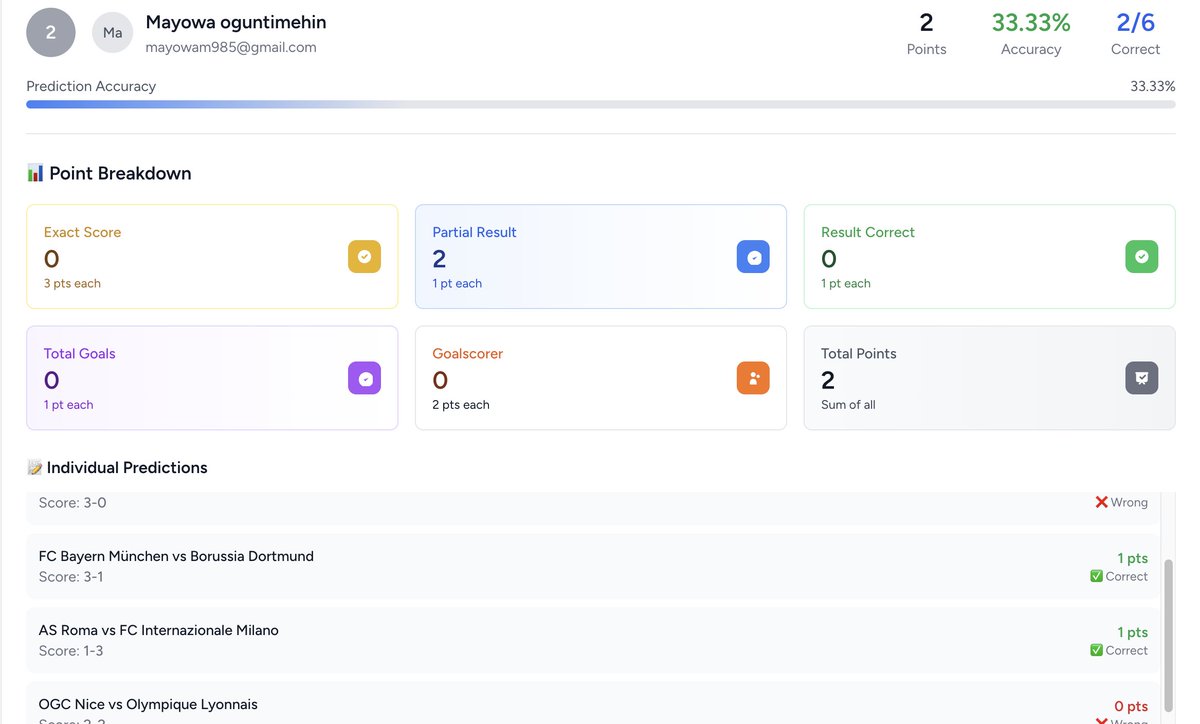The image size is (1200, 724).
Task: Click the red X icon next to Score: 3-0
Action: tap(1102, 503)
